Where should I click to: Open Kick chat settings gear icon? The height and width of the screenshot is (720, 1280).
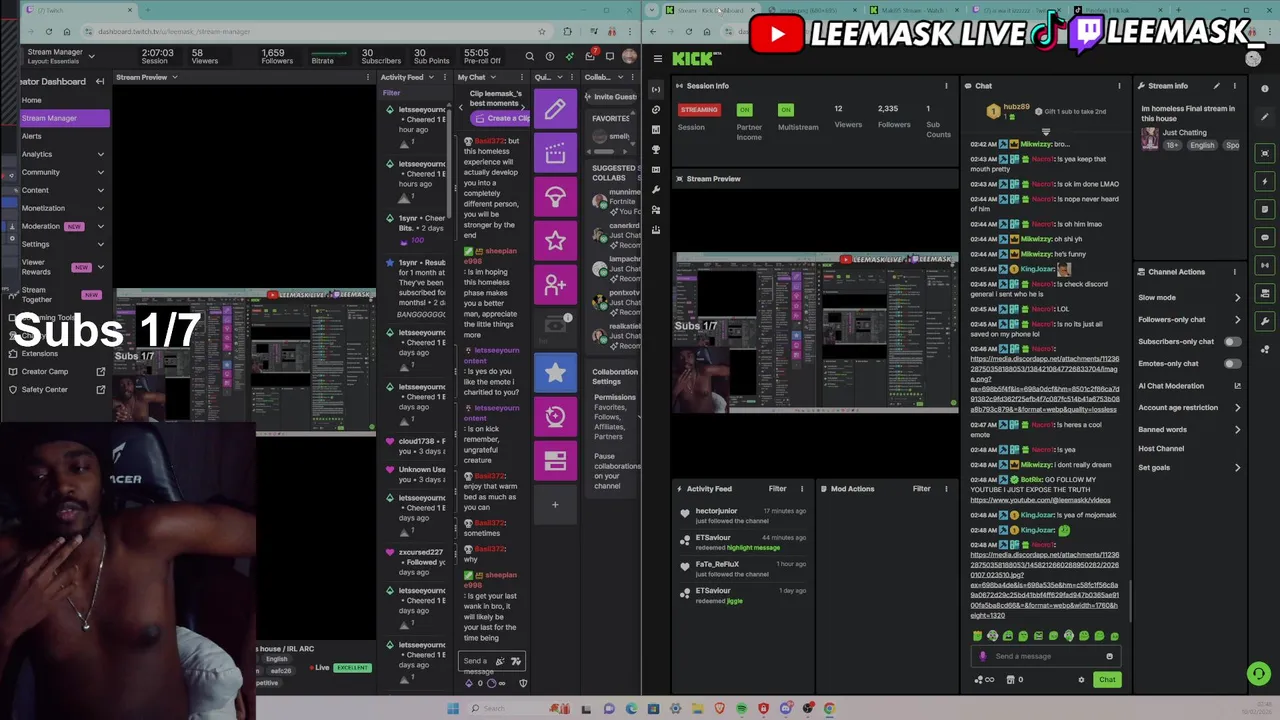pos(1081,680)
